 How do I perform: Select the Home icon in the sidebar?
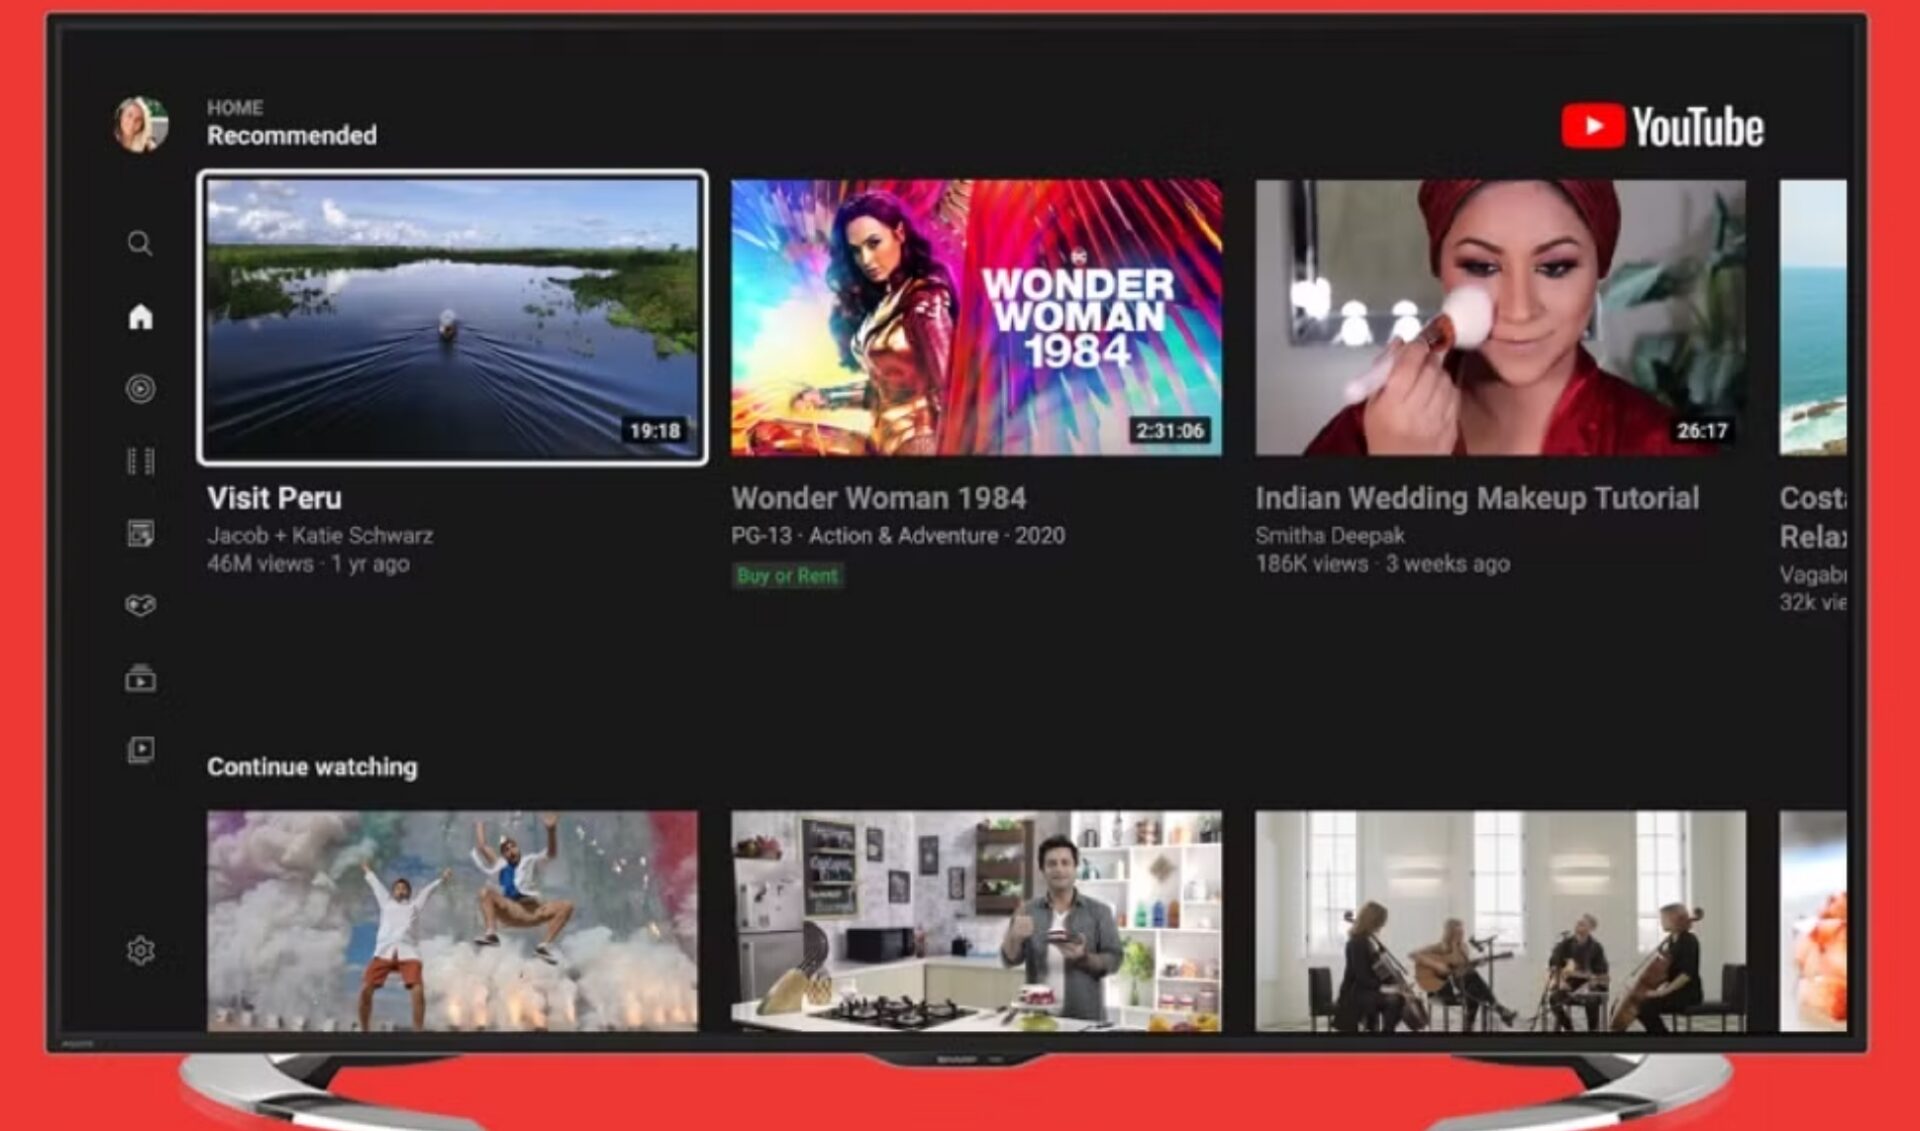[140, 315]
